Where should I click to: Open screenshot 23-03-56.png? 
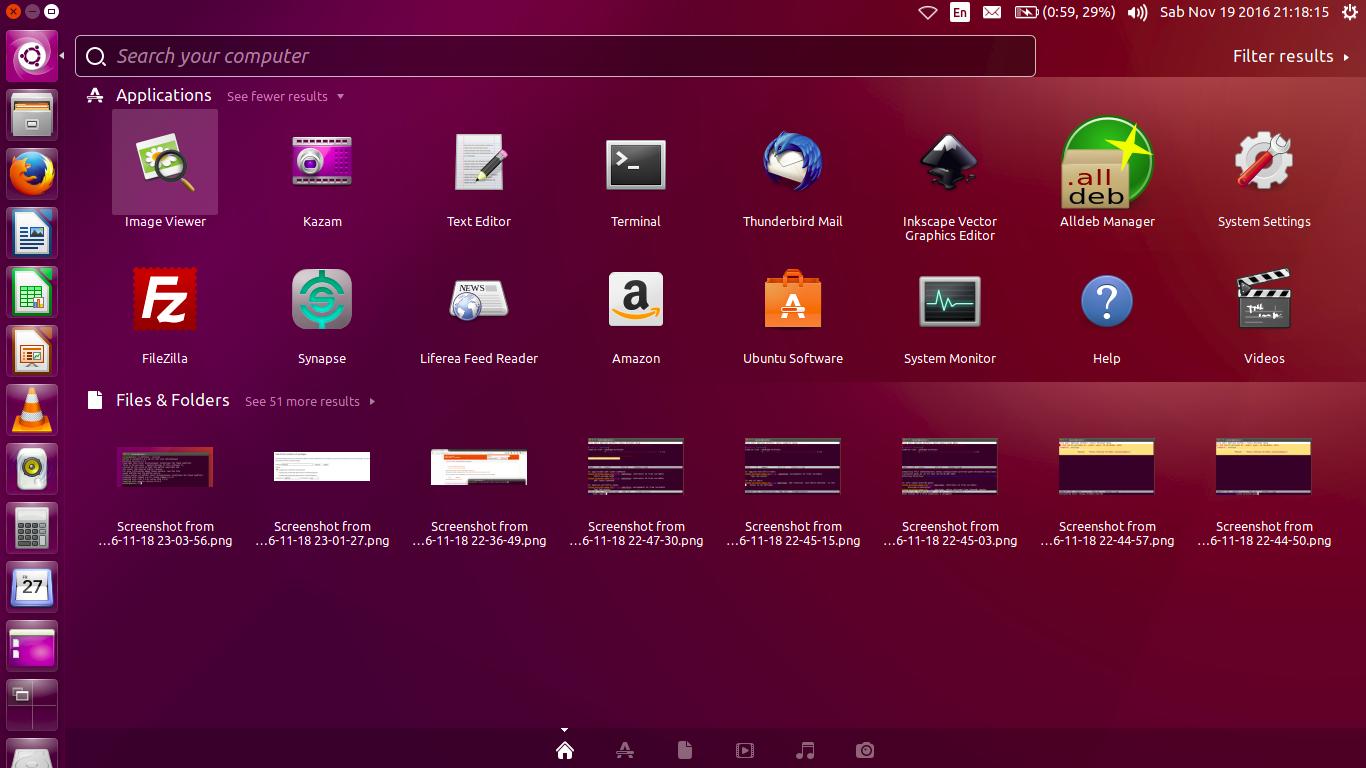[165, 466]
